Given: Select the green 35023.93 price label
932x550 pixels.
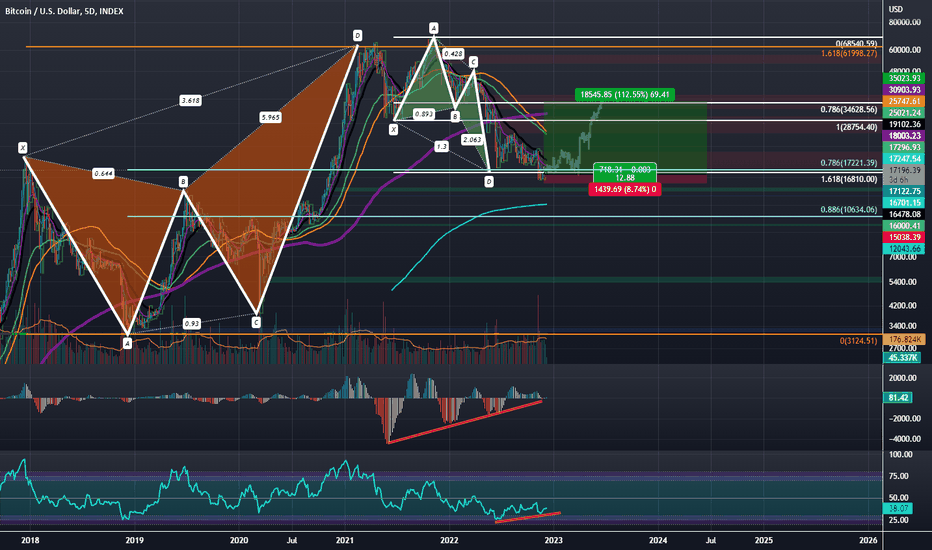Looking at the screenshot, I should 904,78.
